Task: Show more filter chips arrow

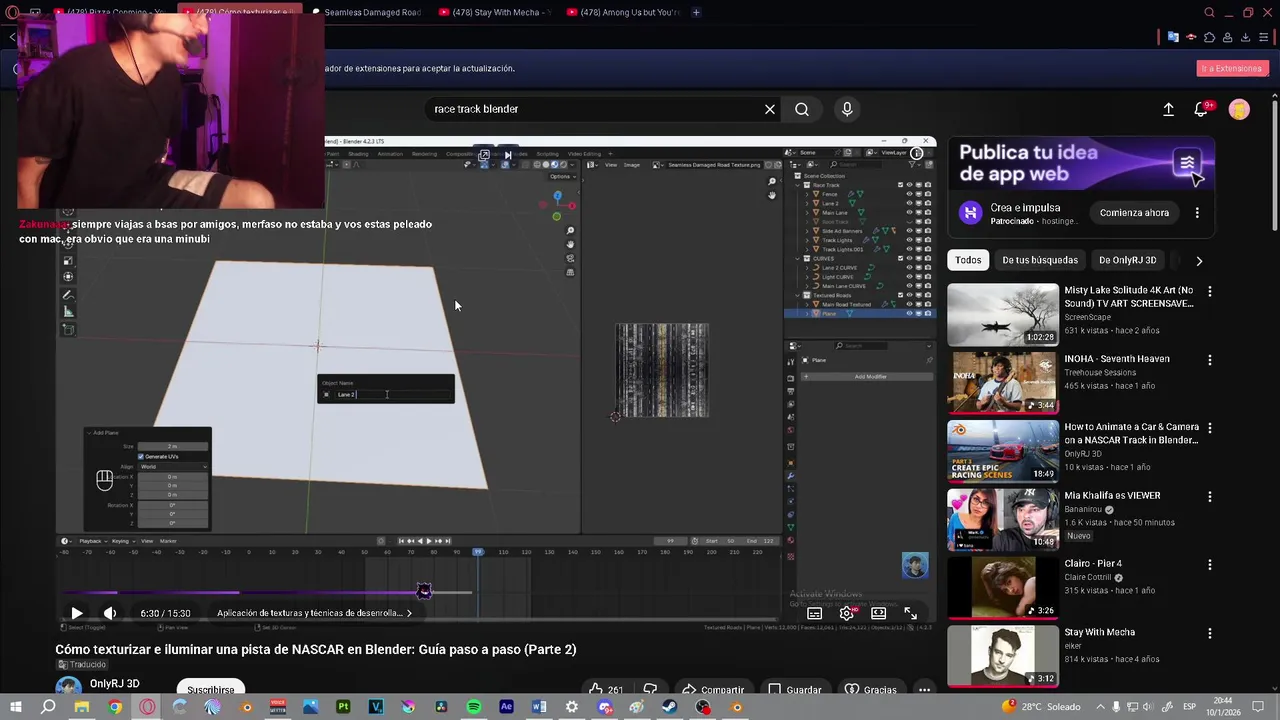Action: 1199,260
